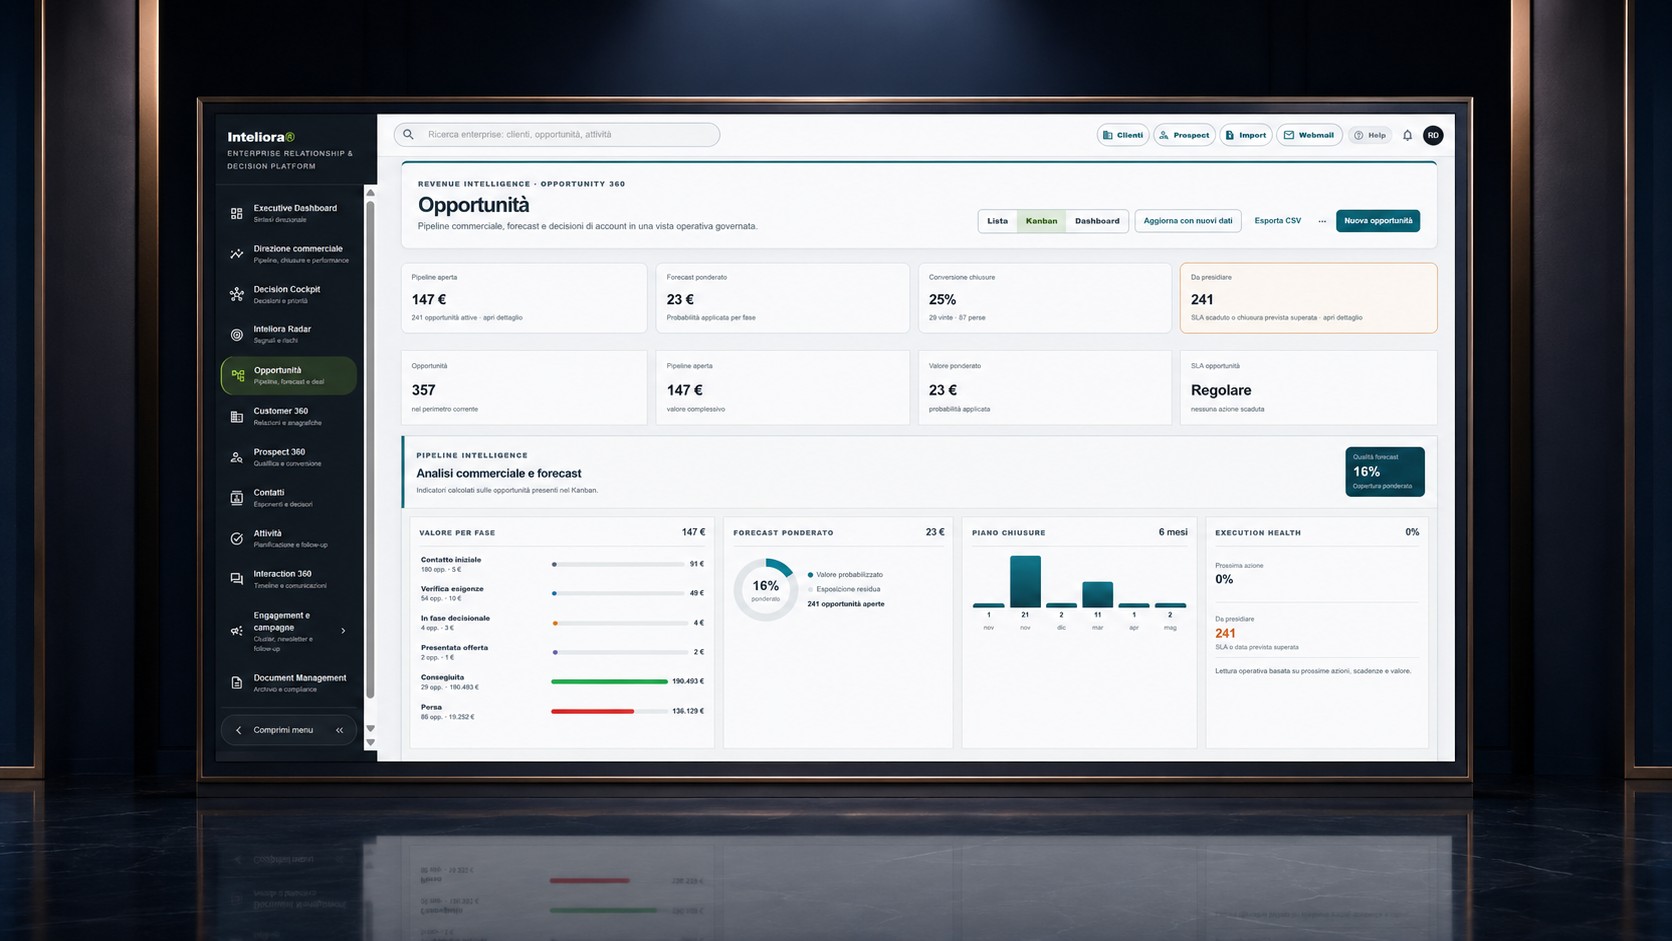Switch to Kanban view
Image resolution: width=1672 pixels, height=941 pixels.
click(x=1041, y=221)
